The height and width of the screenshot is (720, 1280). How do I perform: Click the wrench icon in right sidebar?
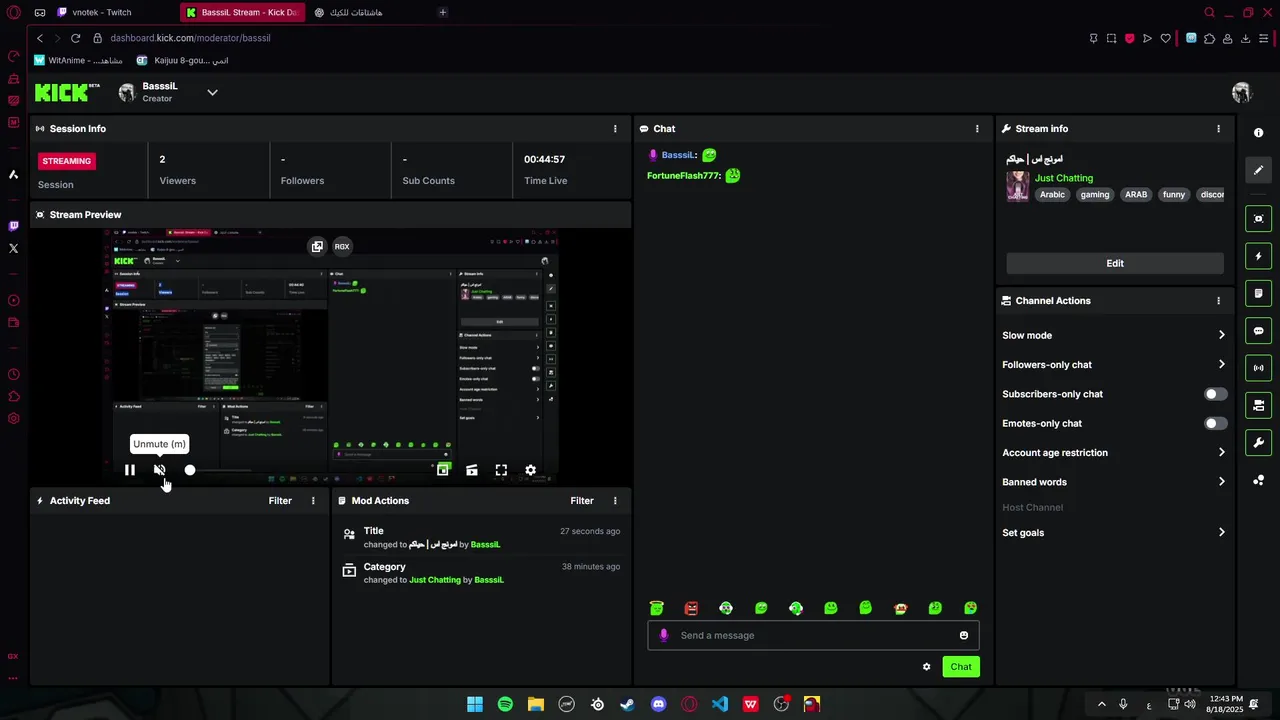[x=1259, y=443]
